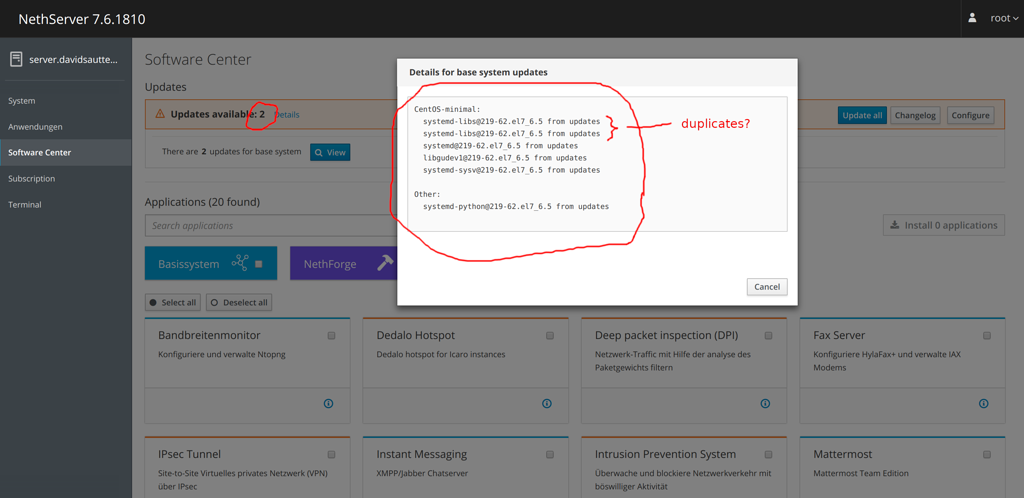This screenshot has width=1024, height=498.
Task: Select the Basissystem category tile
Action: click(211, 264)
